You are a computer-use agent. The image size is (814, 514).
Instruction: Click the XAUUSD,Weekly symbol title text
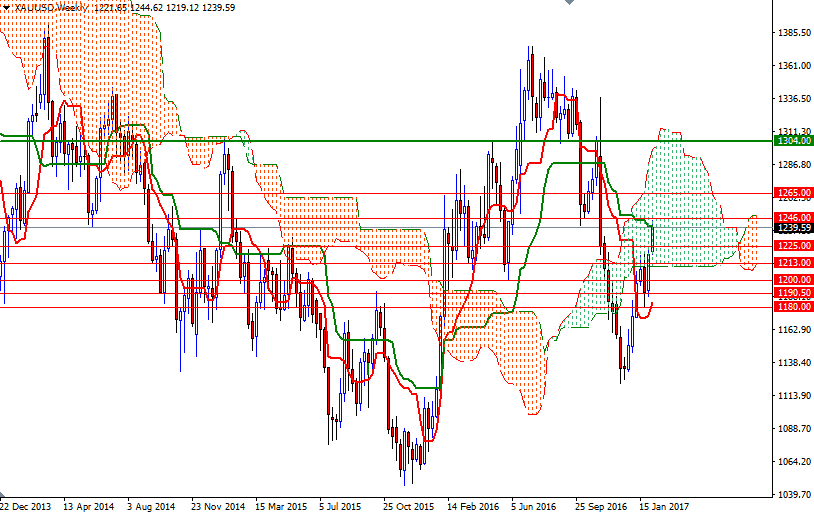coord(50,7)
